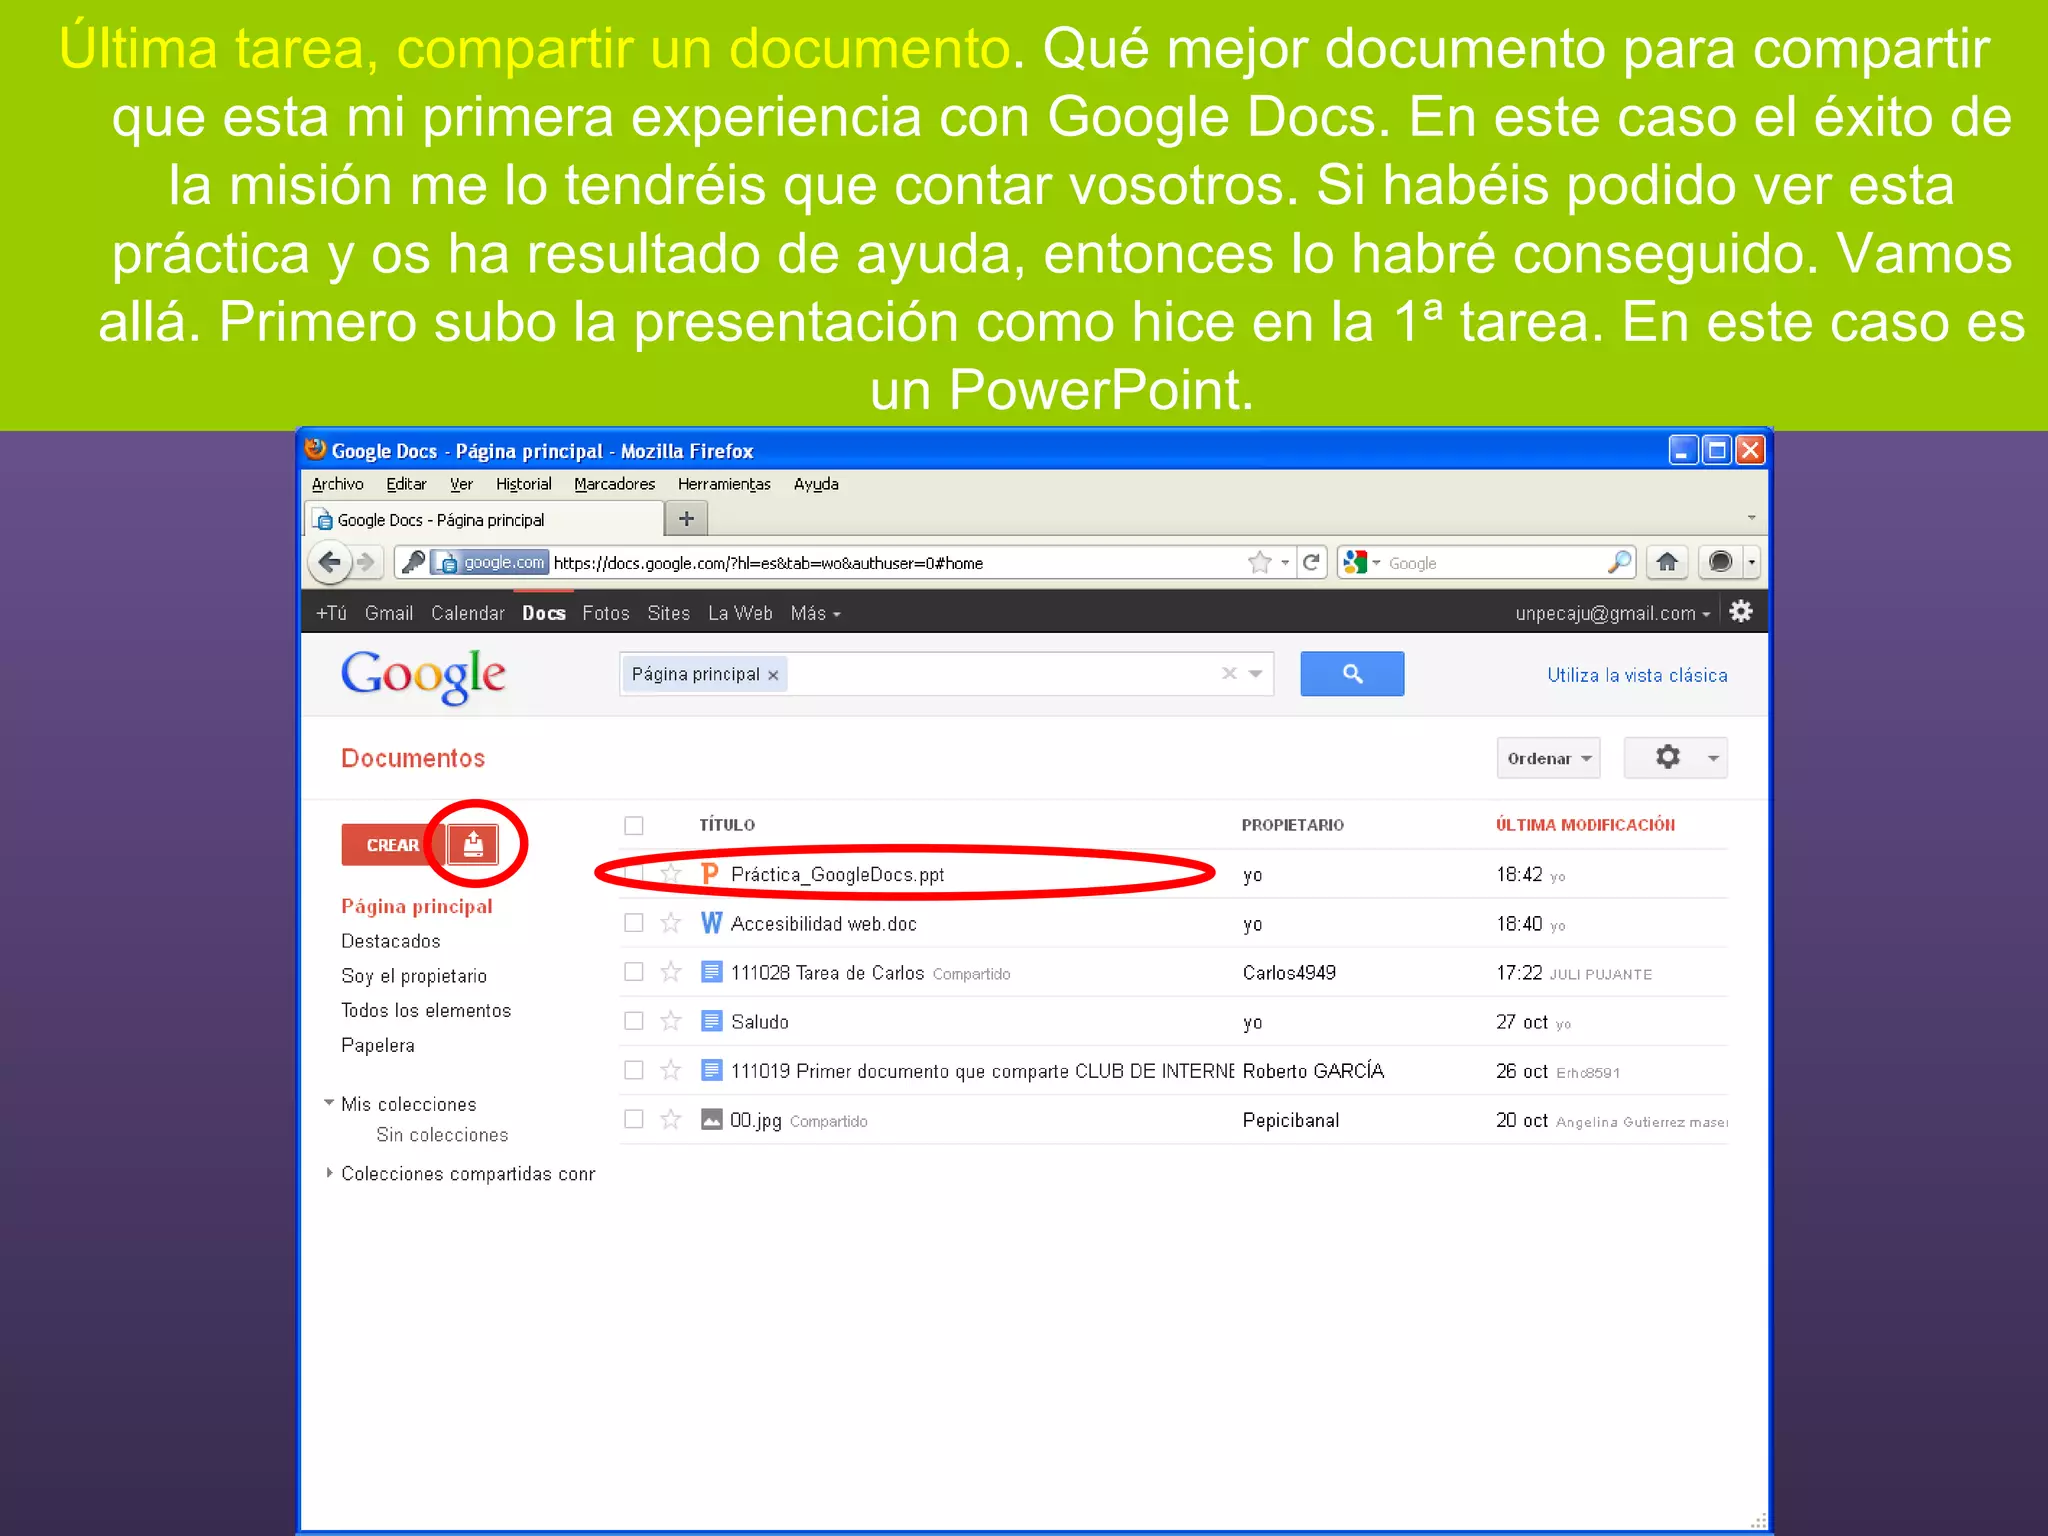2048x1536 pixels.
Task: Open the gear options in black Google bar
Action: pos(1741,612)
